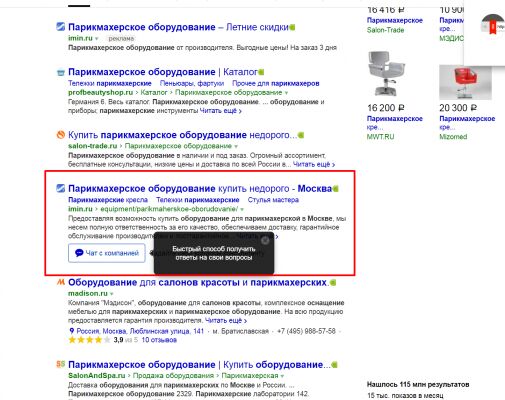Image resolution: width=505 pixels, height=400 pixels.
Task: Open Парикмахерское оборудование | Купить оборудование result
Action: (200, 365)
